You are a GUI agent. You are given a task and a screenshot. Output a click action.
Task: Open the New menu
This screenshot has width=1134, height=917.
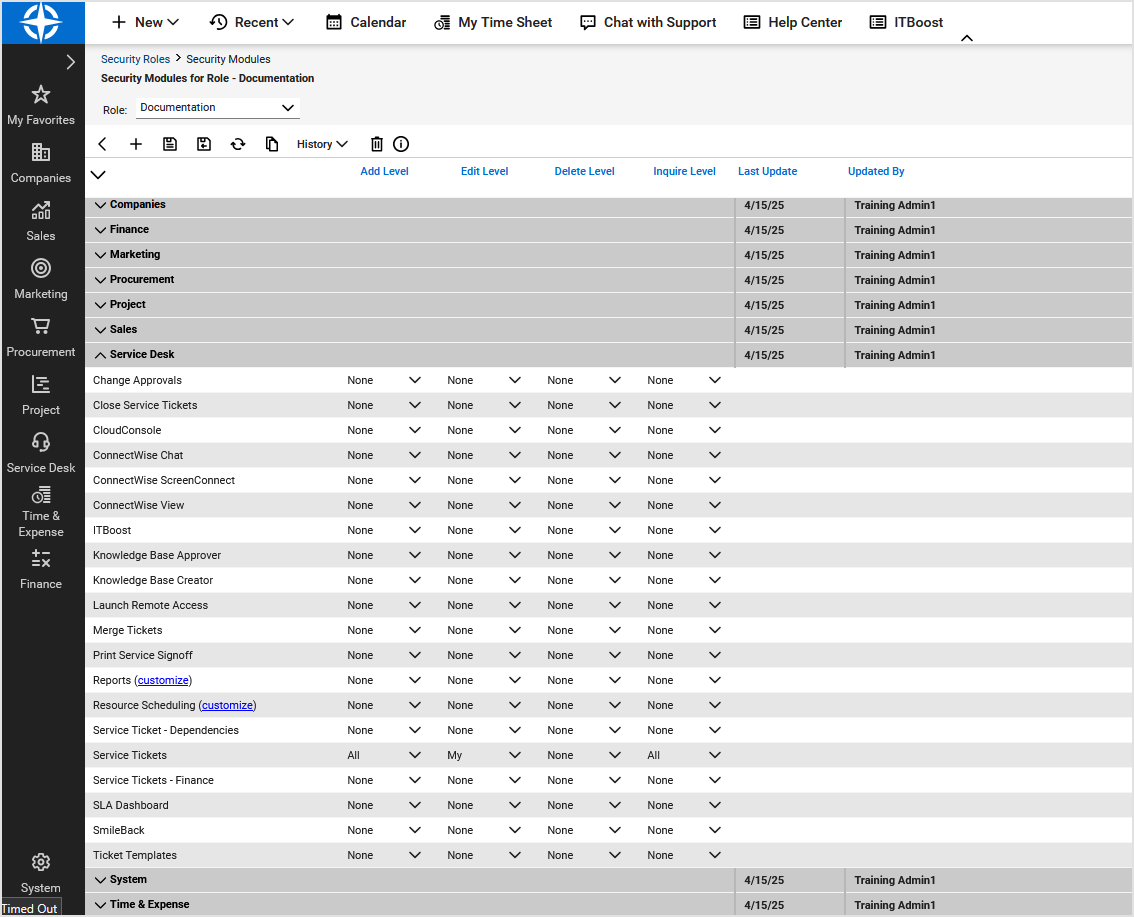pyautogui.click(x=144, y=21)
